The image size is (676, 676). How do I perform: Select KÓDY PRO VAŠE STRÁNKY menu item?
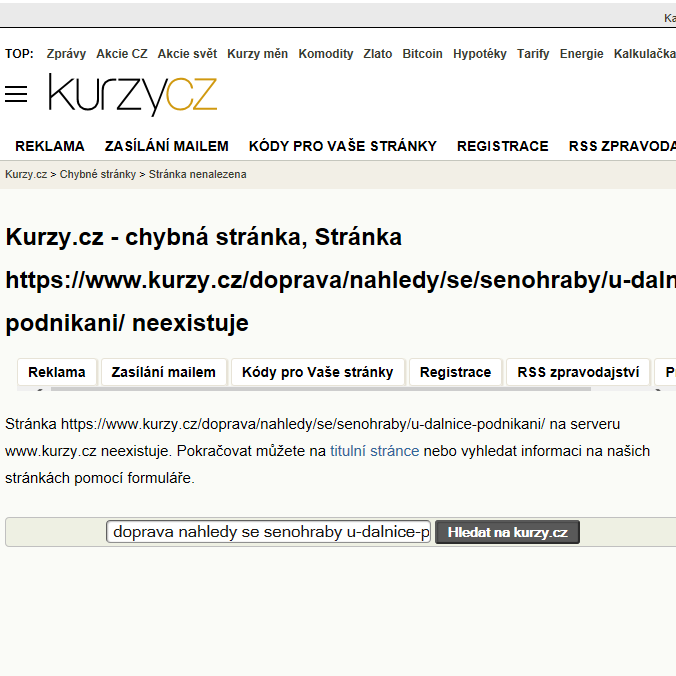343,146
